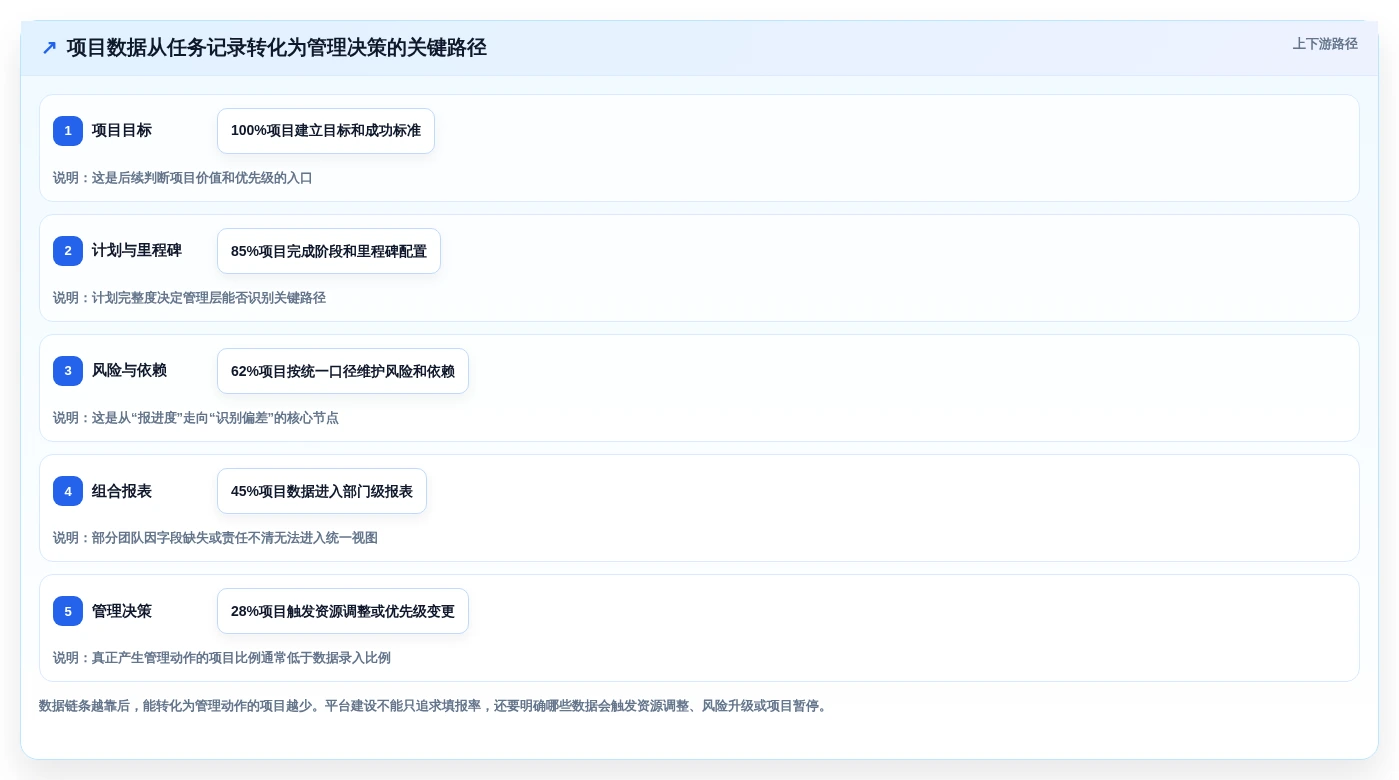Click the note 部分团队因字段缺失或责任不清

pos(215,538)
